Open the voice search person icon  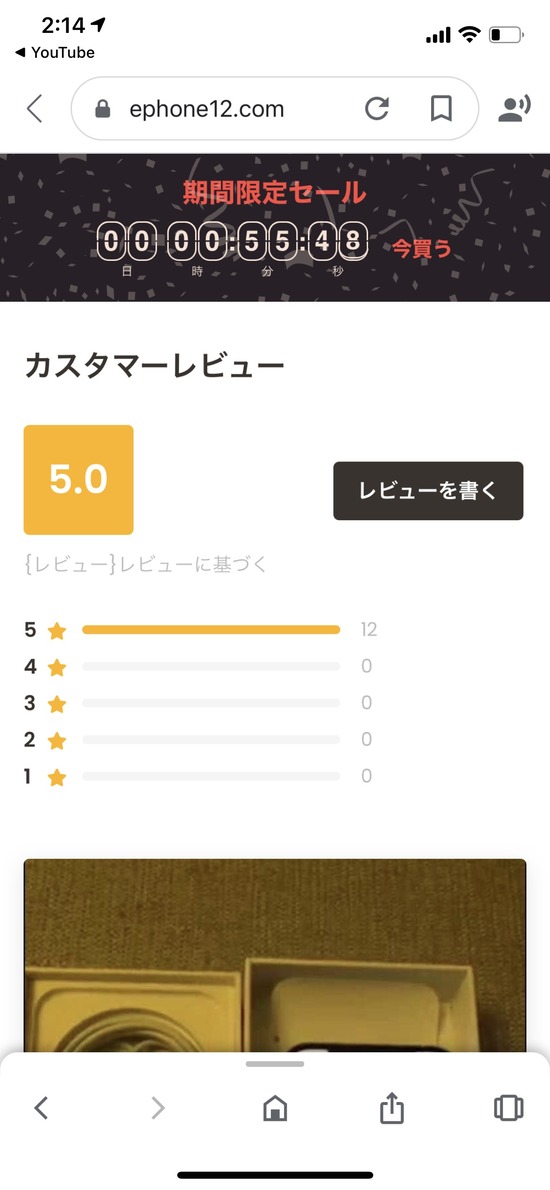pos(514,109)
